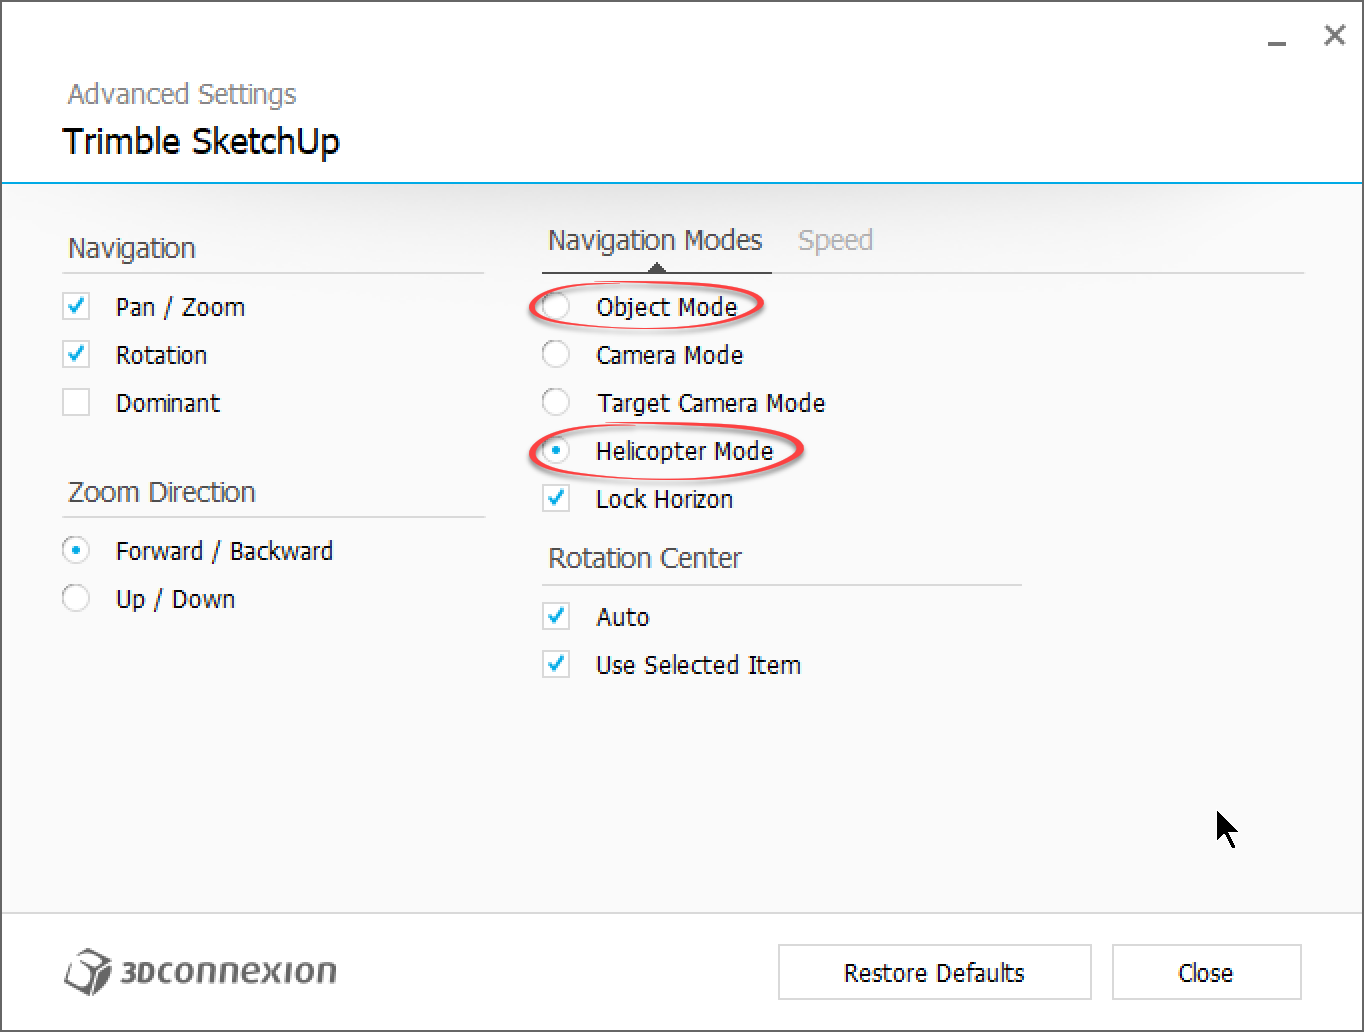Uncheck the Rotation navigation option
This screenshot has width=1364, height=1032.
(77, 354)
